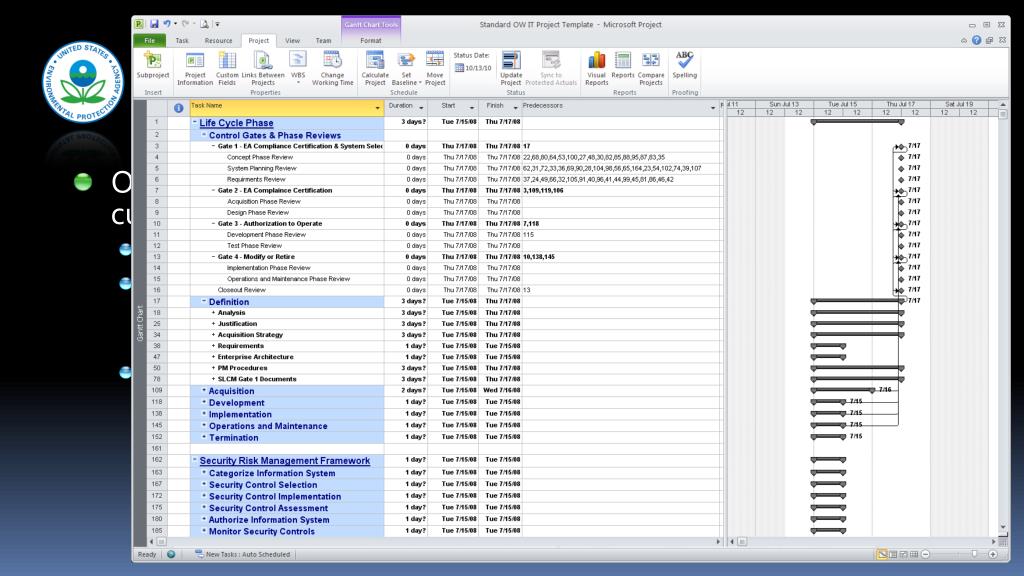Open Custom Fields settings
Image resolution: width=1024 pixels, height=576 pixels.
pos(227,69)
